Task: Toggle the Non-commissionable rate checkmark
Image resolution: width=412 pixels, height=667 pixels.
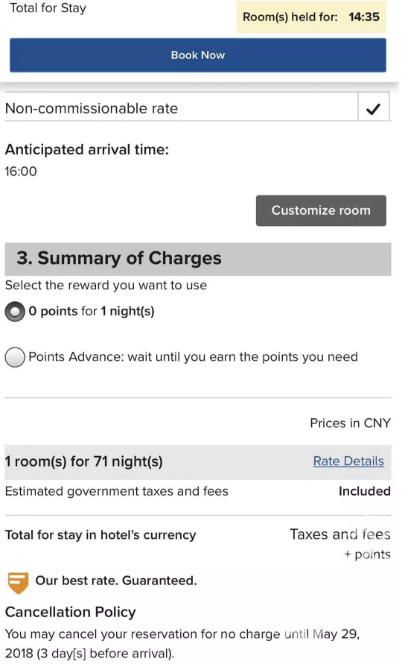Action: 373,109
